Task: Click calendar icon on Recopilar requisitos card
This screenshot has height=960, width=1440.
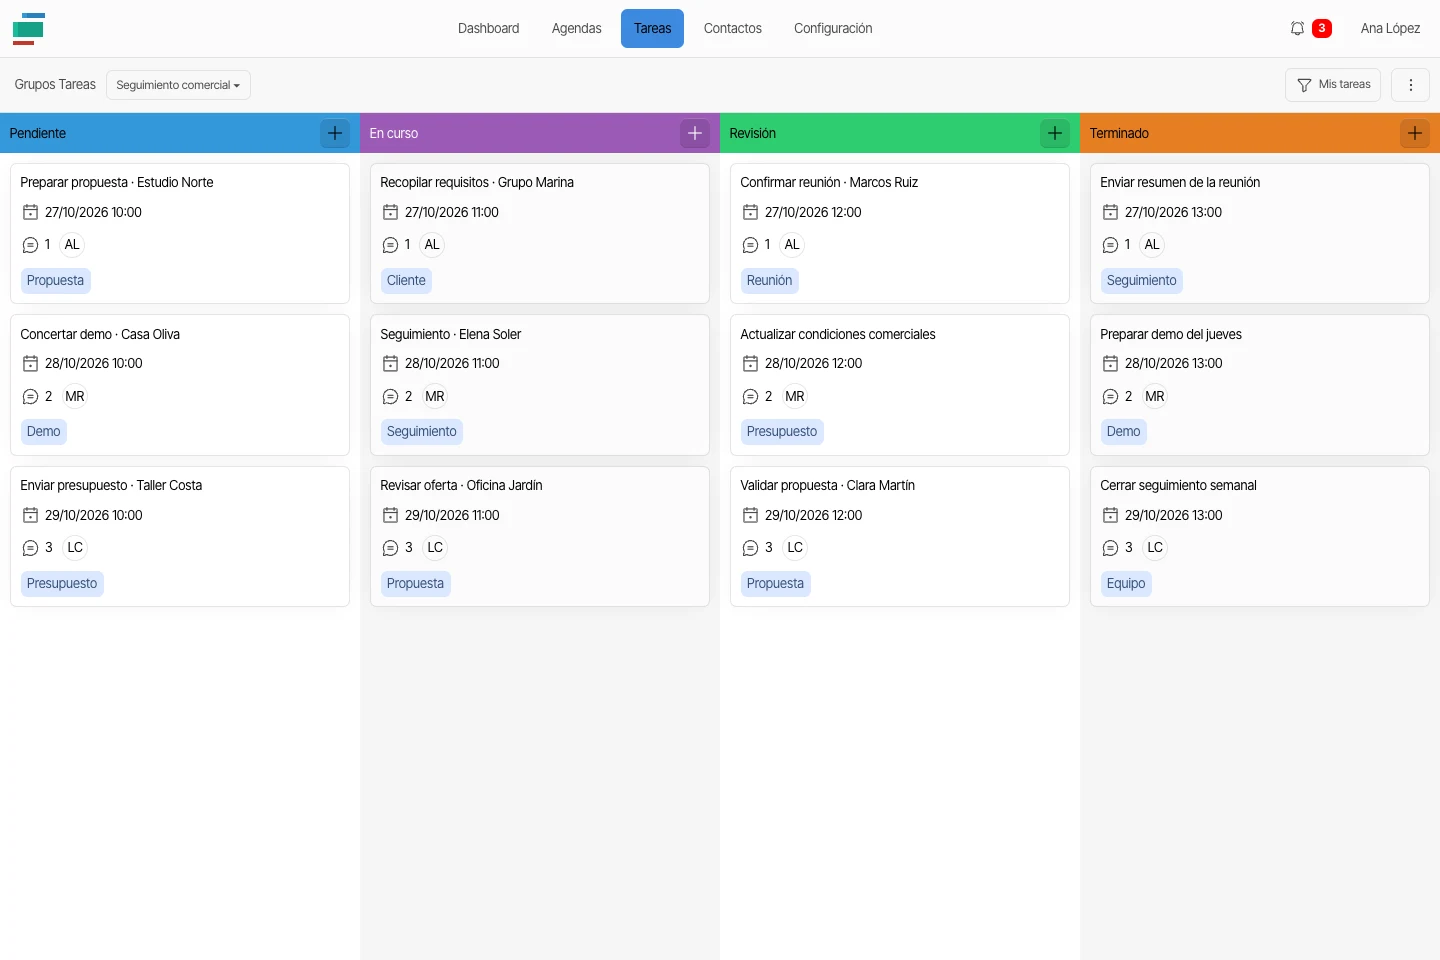Action: [390, 212]
